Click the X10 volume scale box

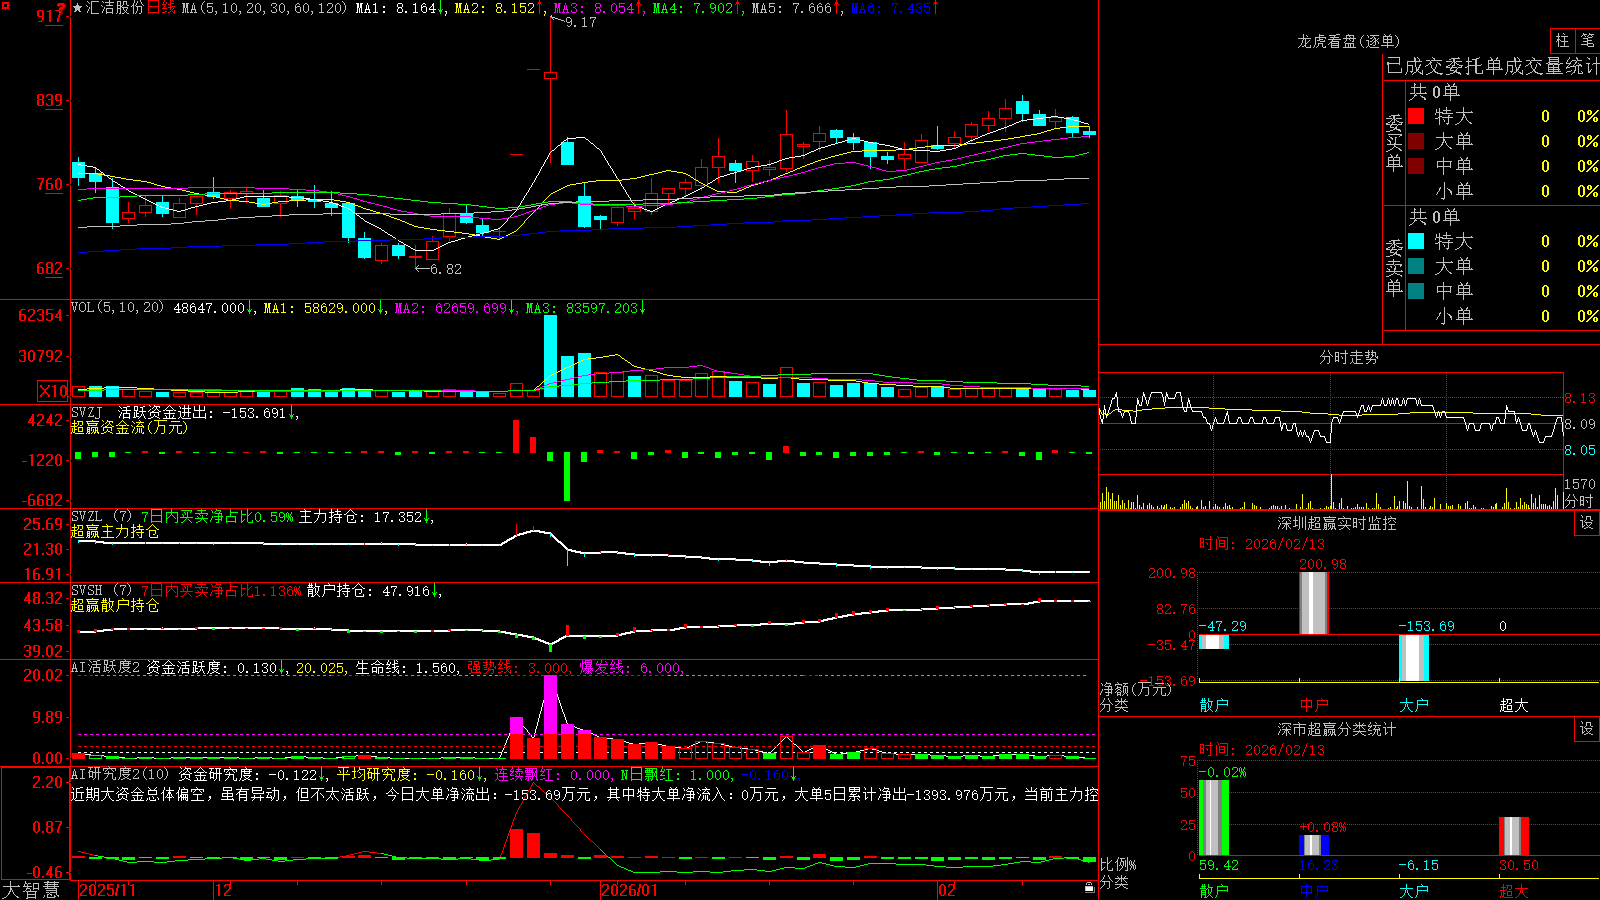(53, 391)
